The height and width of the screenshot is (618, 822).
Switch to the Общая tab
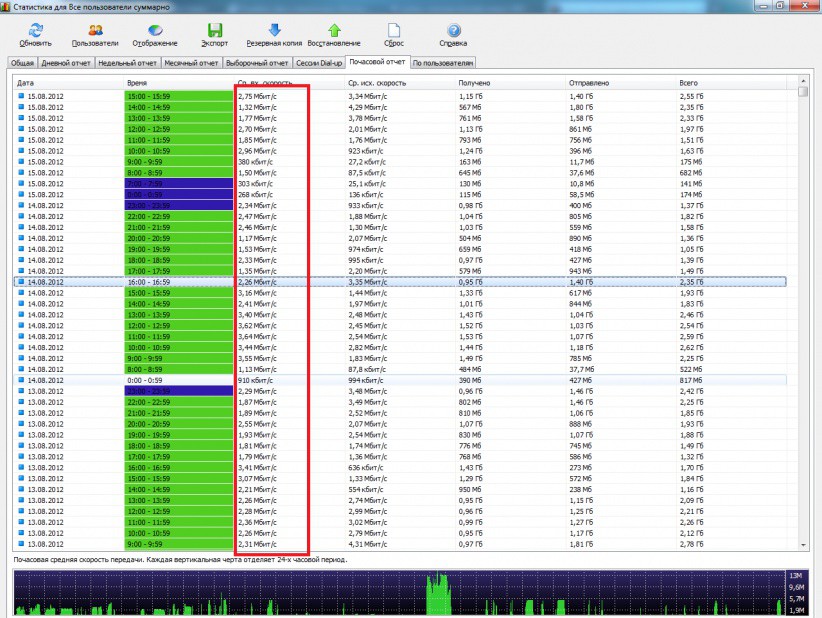coord(23,62)
